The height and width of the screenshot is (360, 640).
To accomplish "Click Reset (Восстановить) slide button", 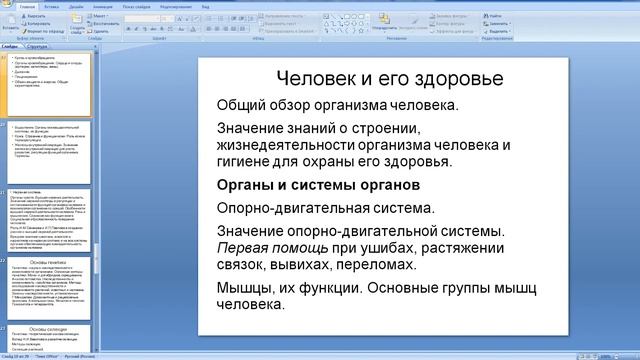I will 103,24.
